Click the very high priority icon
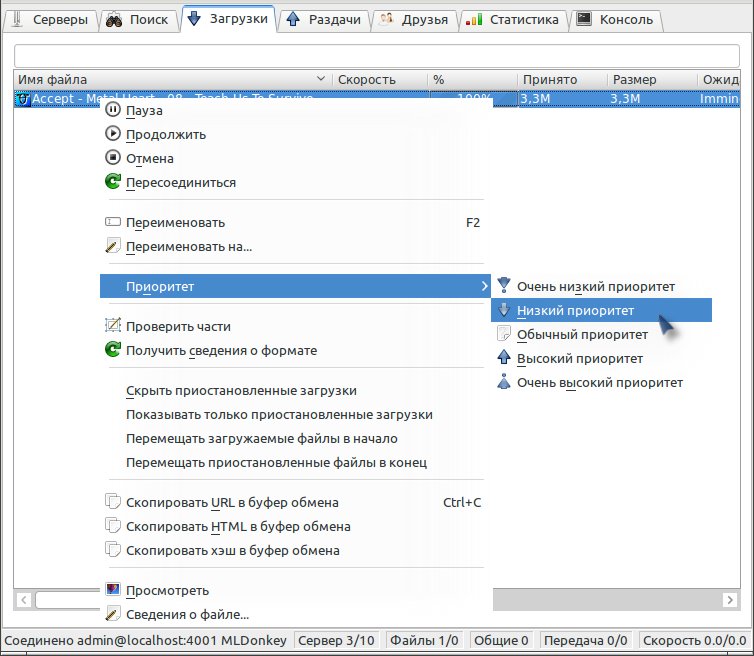Image resolution: width=754 pixels, height=656 pixels. coord(503,381)
